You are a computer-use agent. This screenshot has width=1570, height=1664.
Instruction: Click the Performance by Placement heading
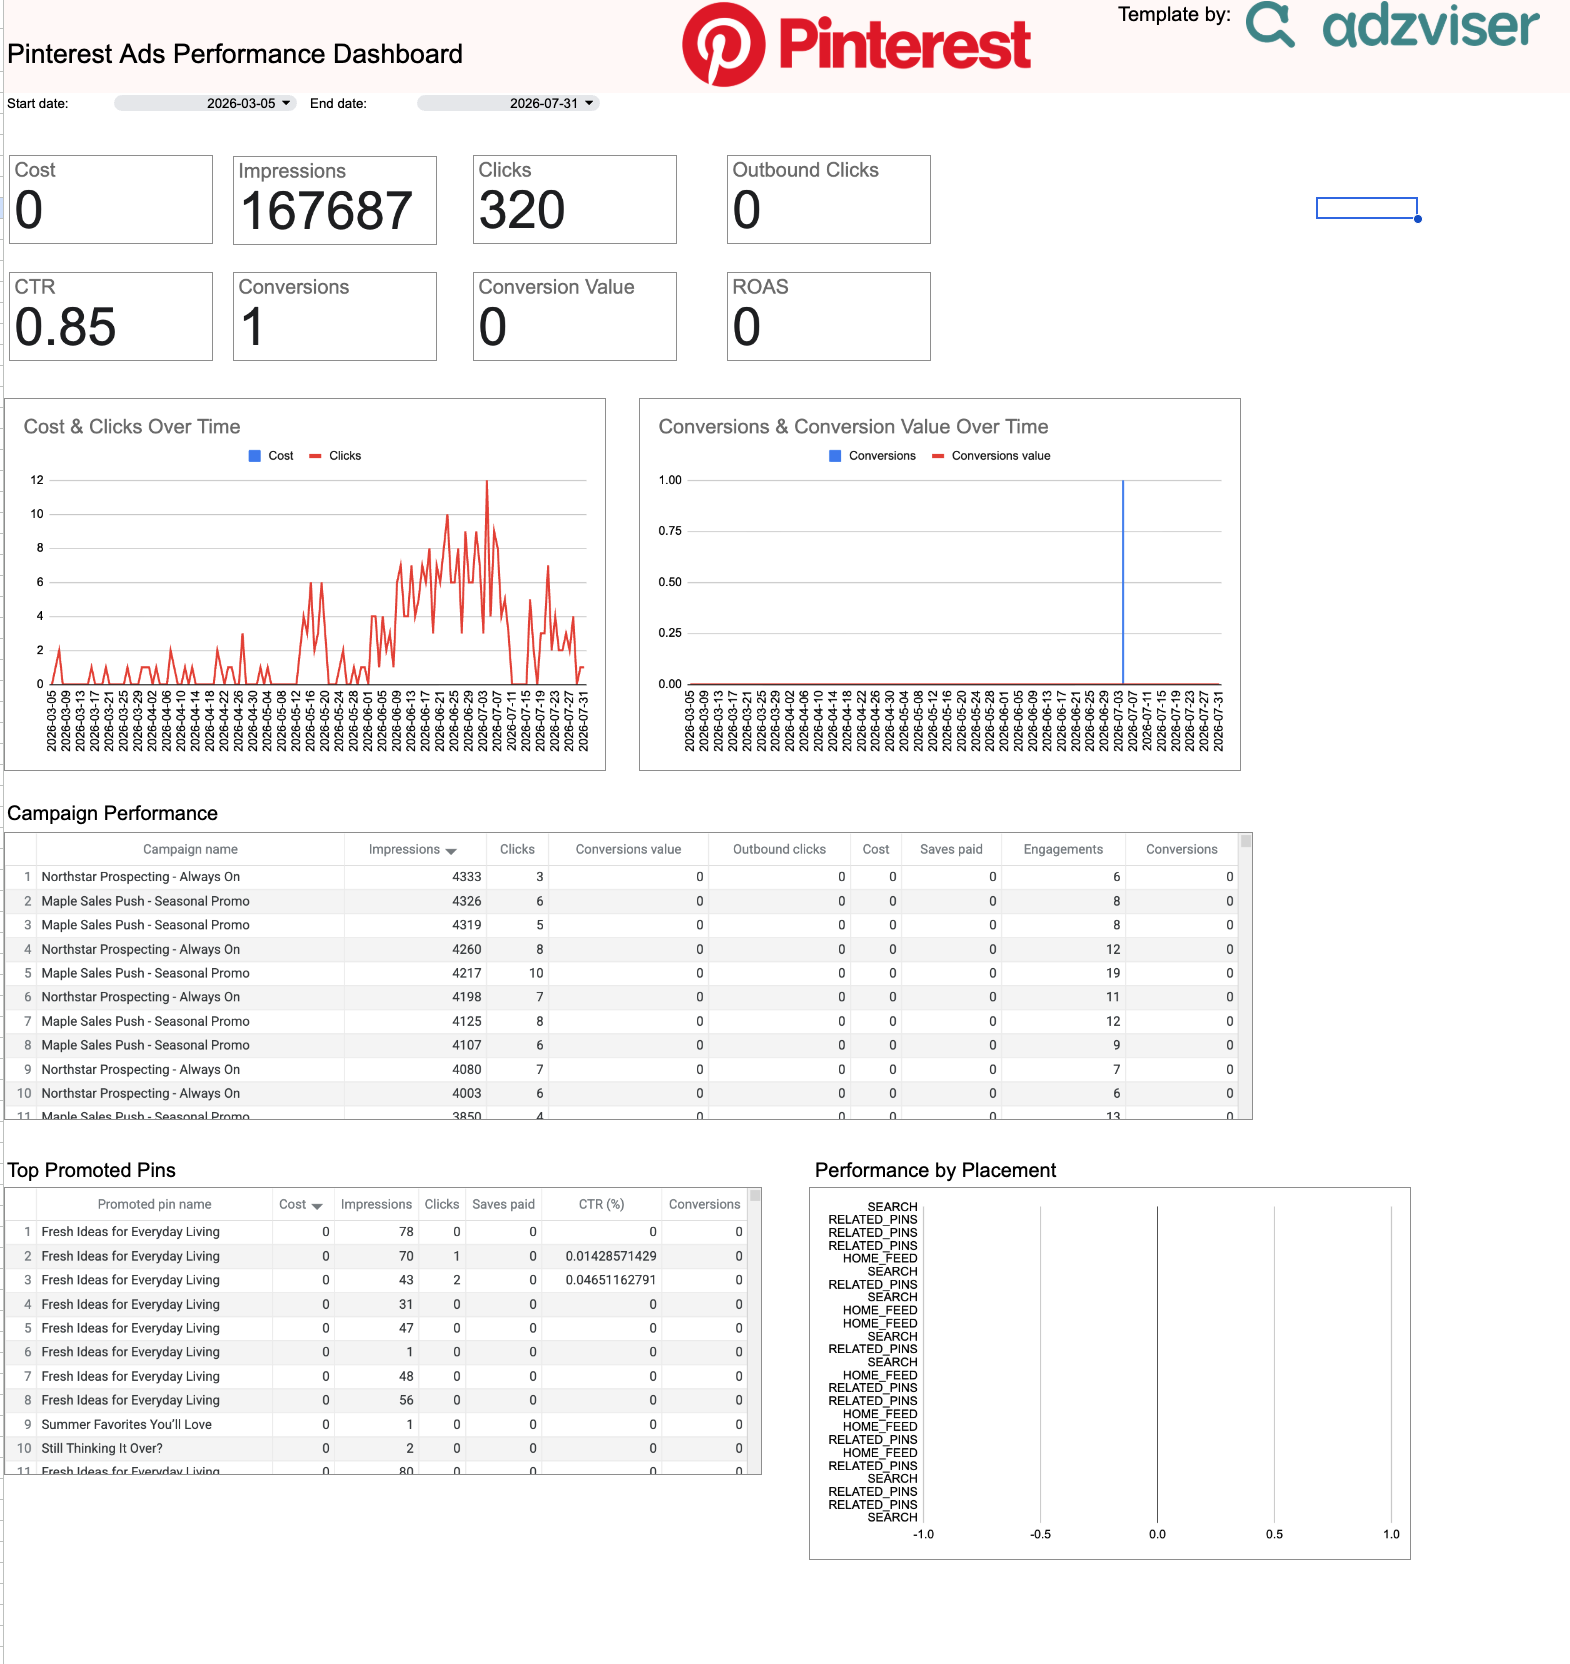(x=935, y=1170)
